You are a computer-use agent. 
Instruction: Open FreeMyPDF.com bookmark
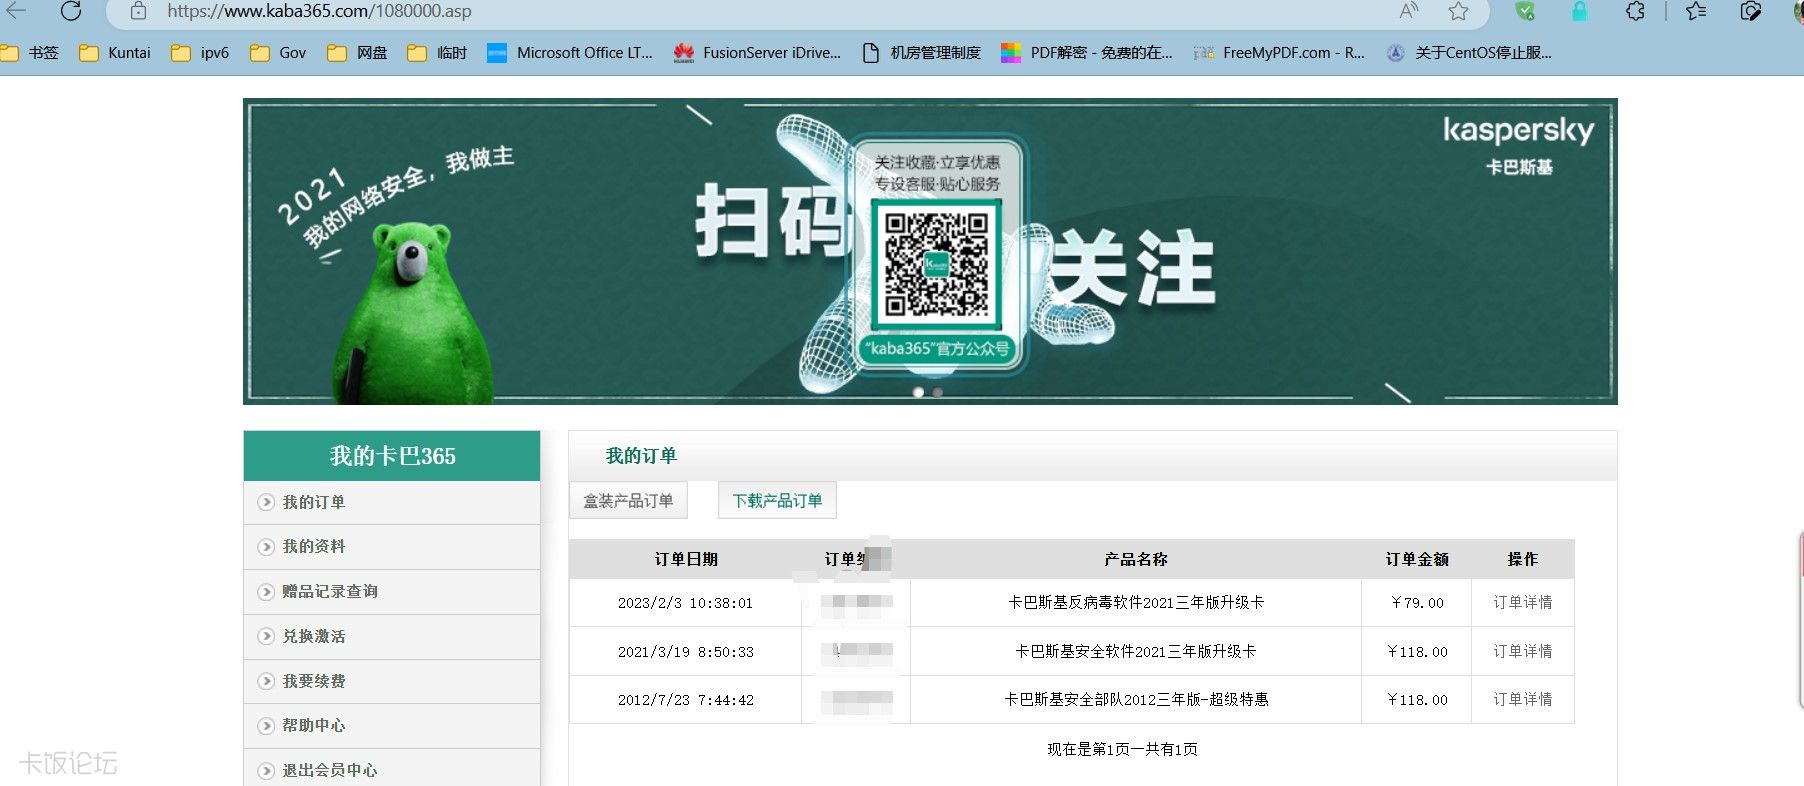pos(1279,53)
